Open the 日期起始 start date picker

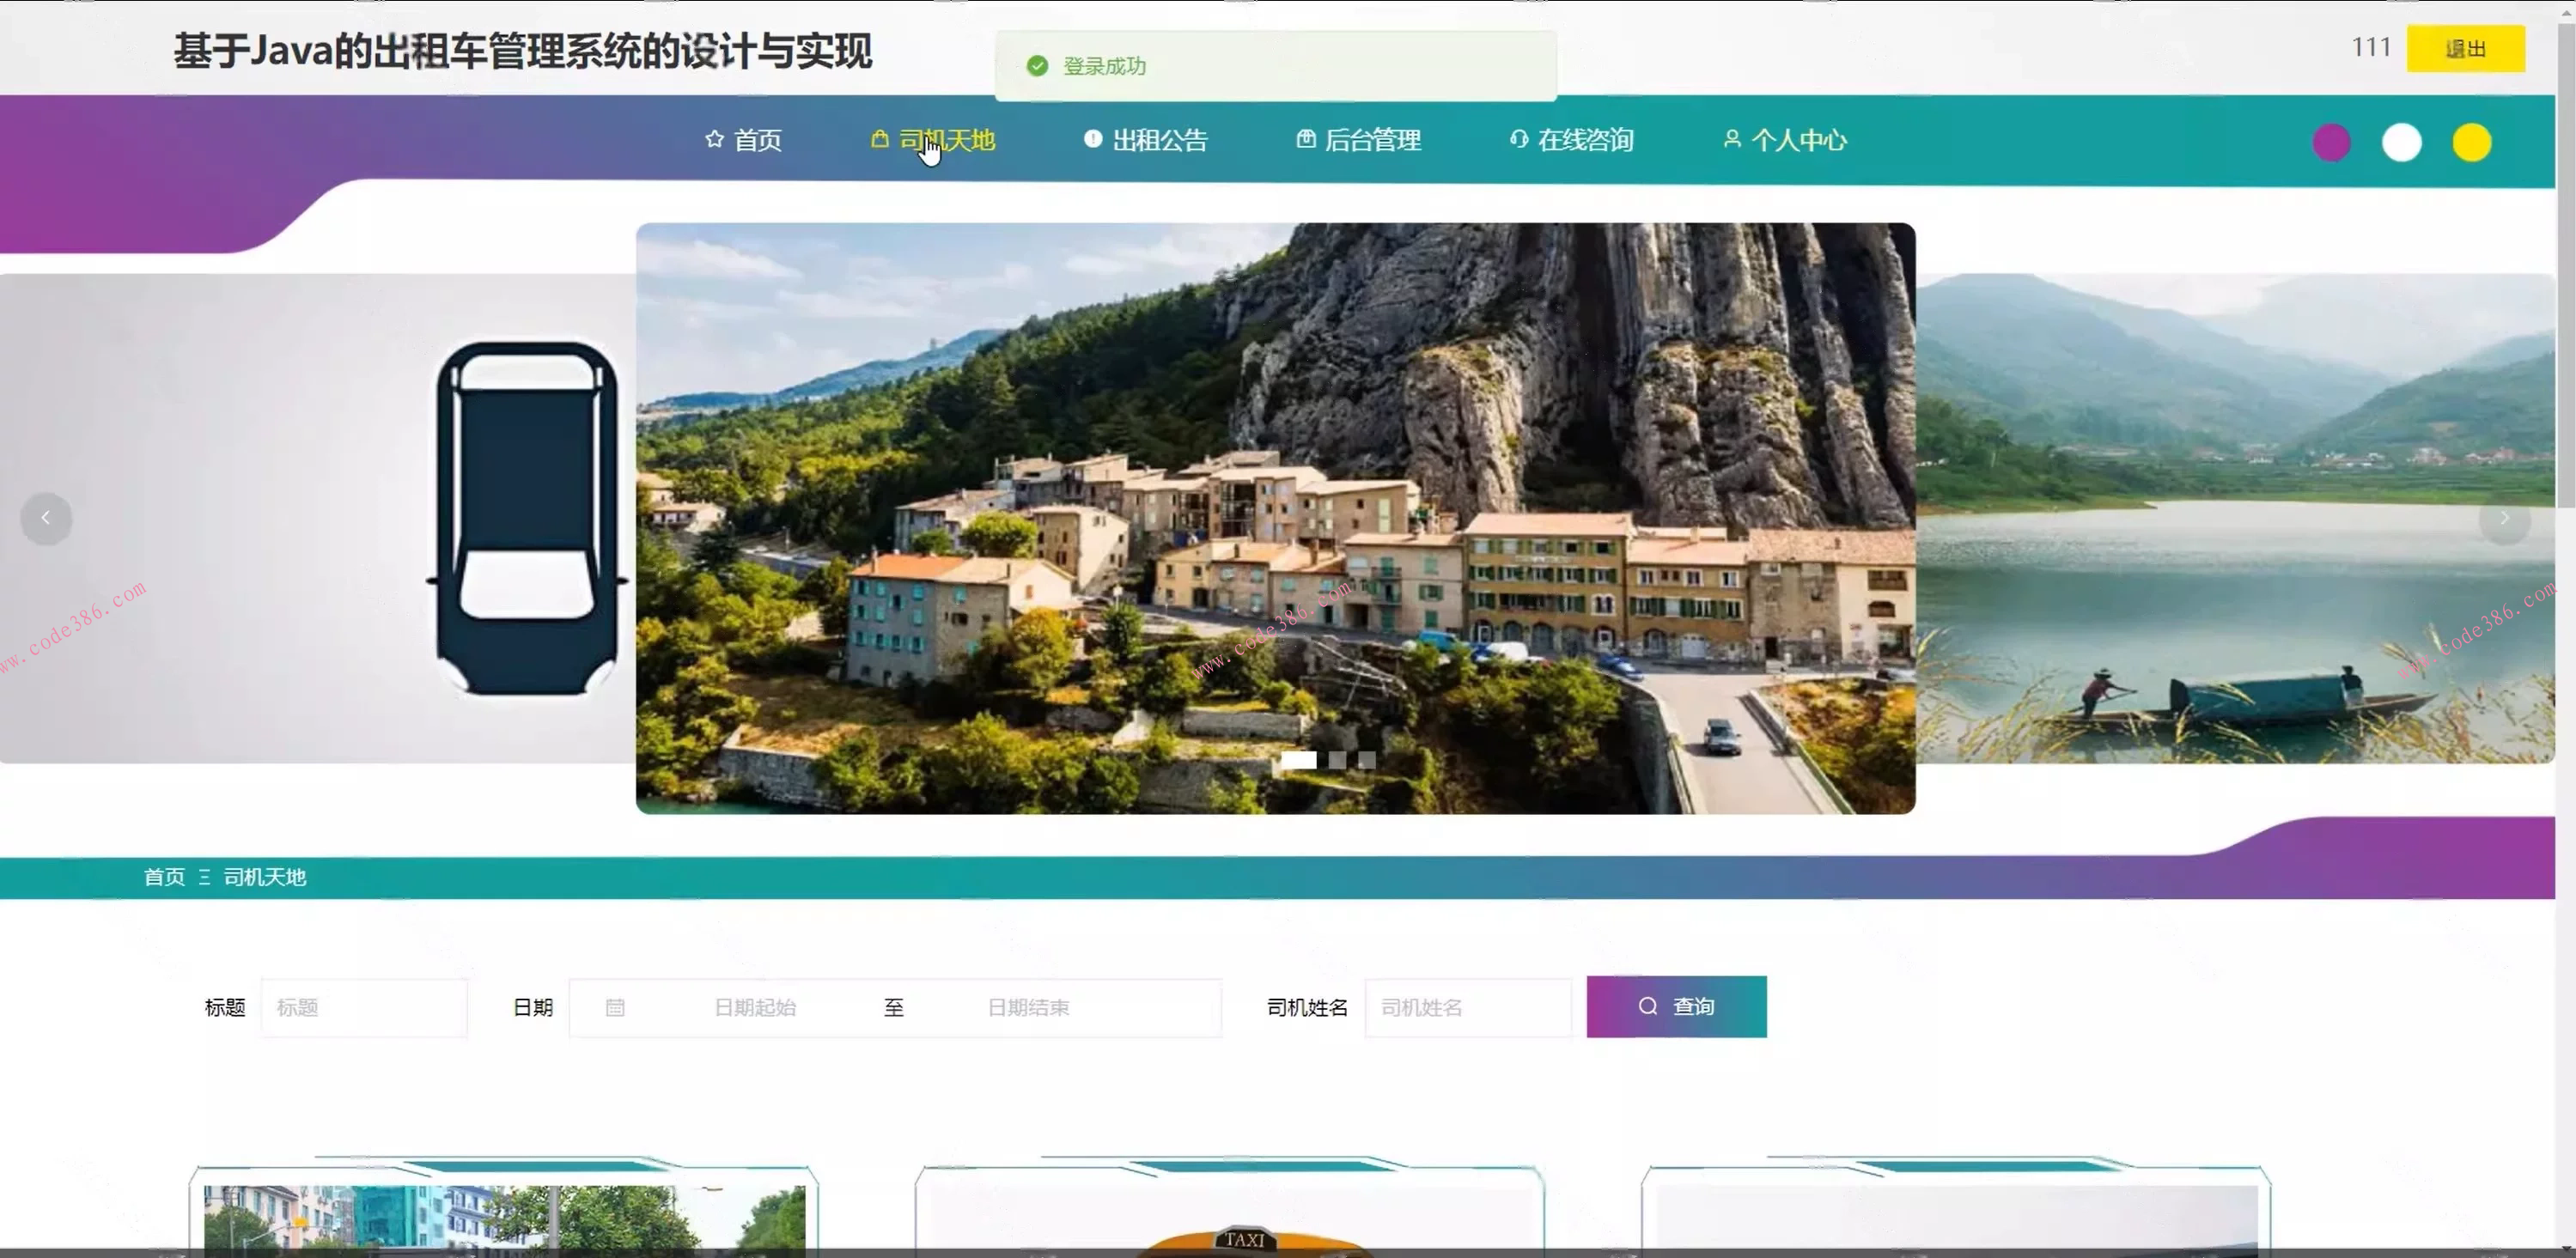tap(755, 1007)
